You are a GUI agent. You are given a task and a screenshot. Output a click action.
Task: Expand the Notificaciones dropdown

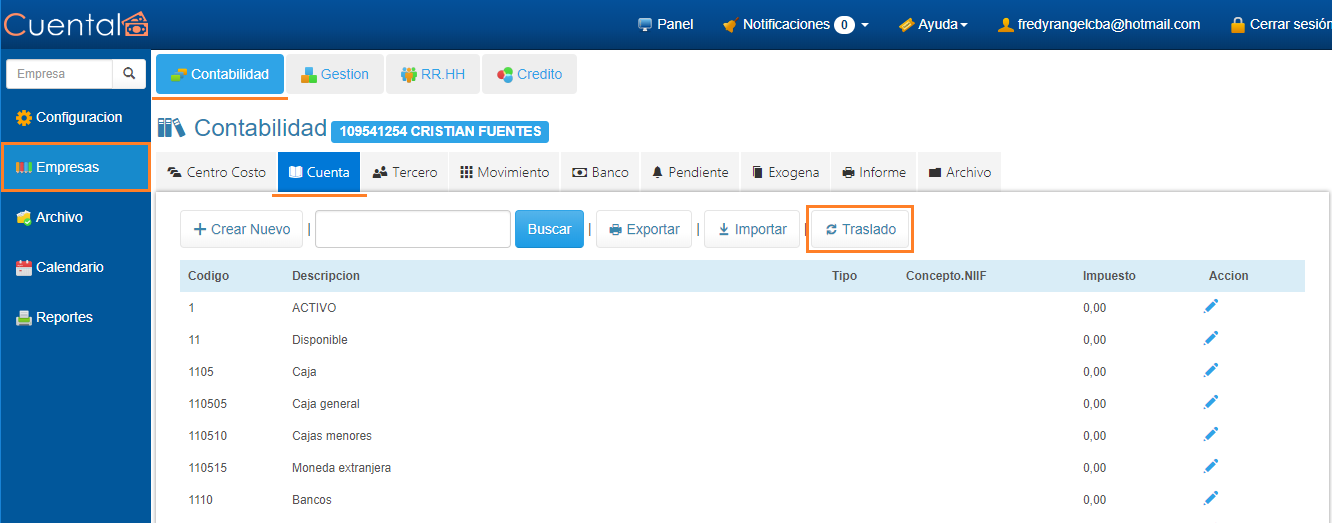tap(795, 24)
